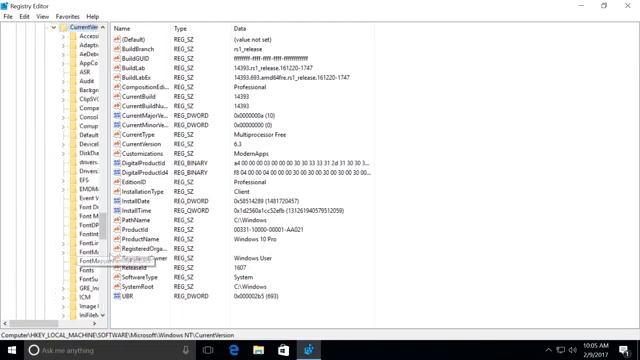Click the (Default) value icon
The width and height of the screenshot is (640, 360).
(117, 40)
